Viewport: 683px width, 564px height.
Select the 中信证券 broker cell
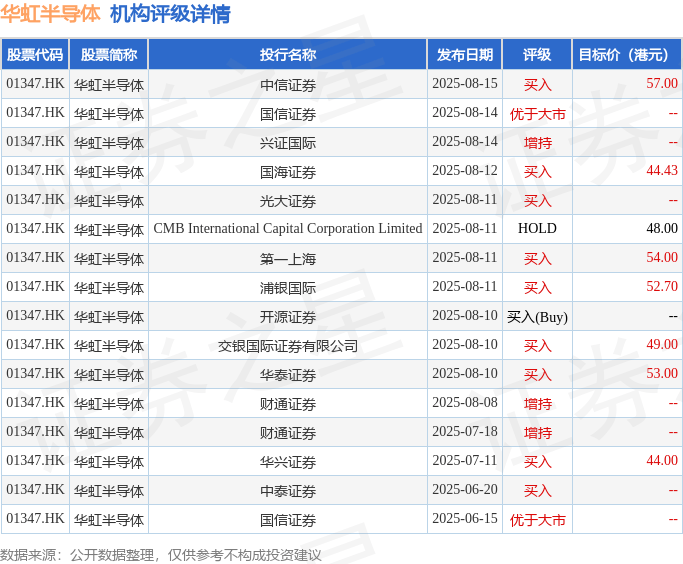[288, 84]
